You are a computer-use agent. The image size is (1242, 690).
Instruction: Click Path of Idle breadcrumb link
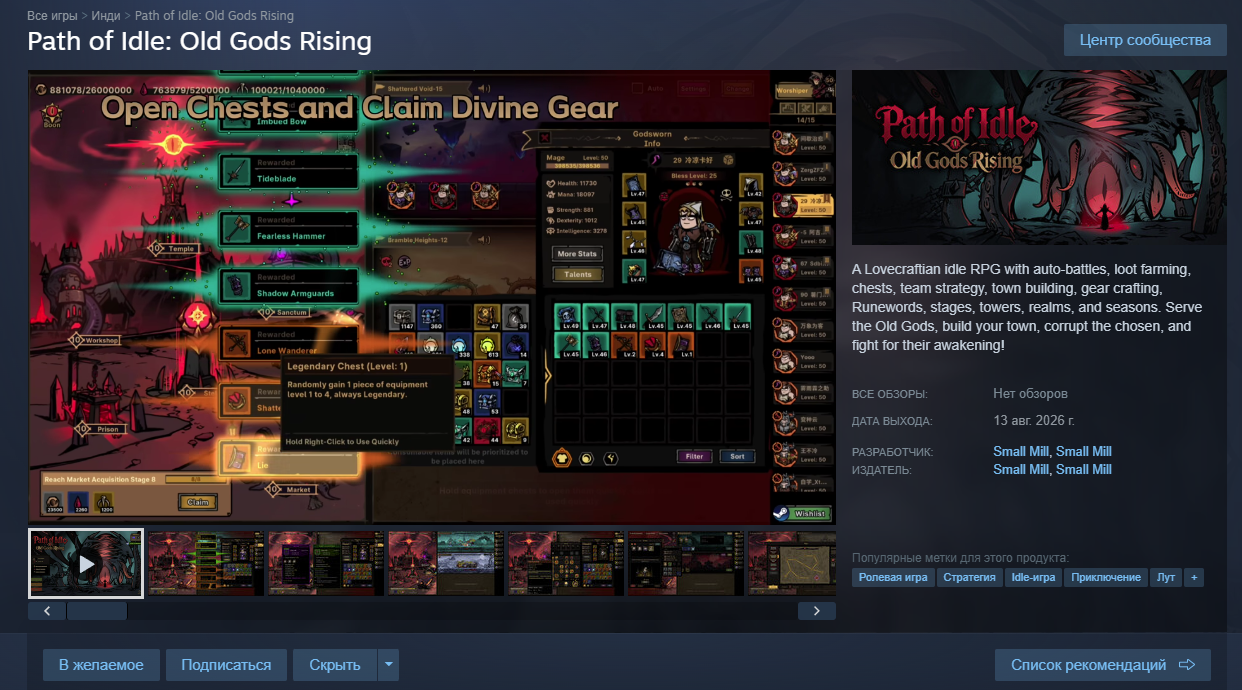[214, 16]
